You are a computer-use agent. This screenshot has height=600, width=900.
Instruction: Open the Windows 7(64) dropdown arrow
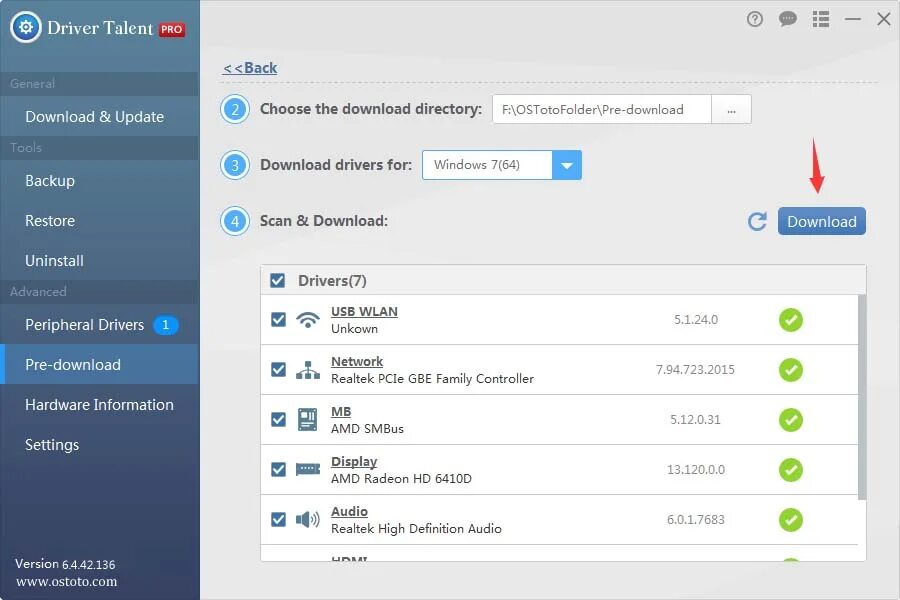tap(567, 165)
